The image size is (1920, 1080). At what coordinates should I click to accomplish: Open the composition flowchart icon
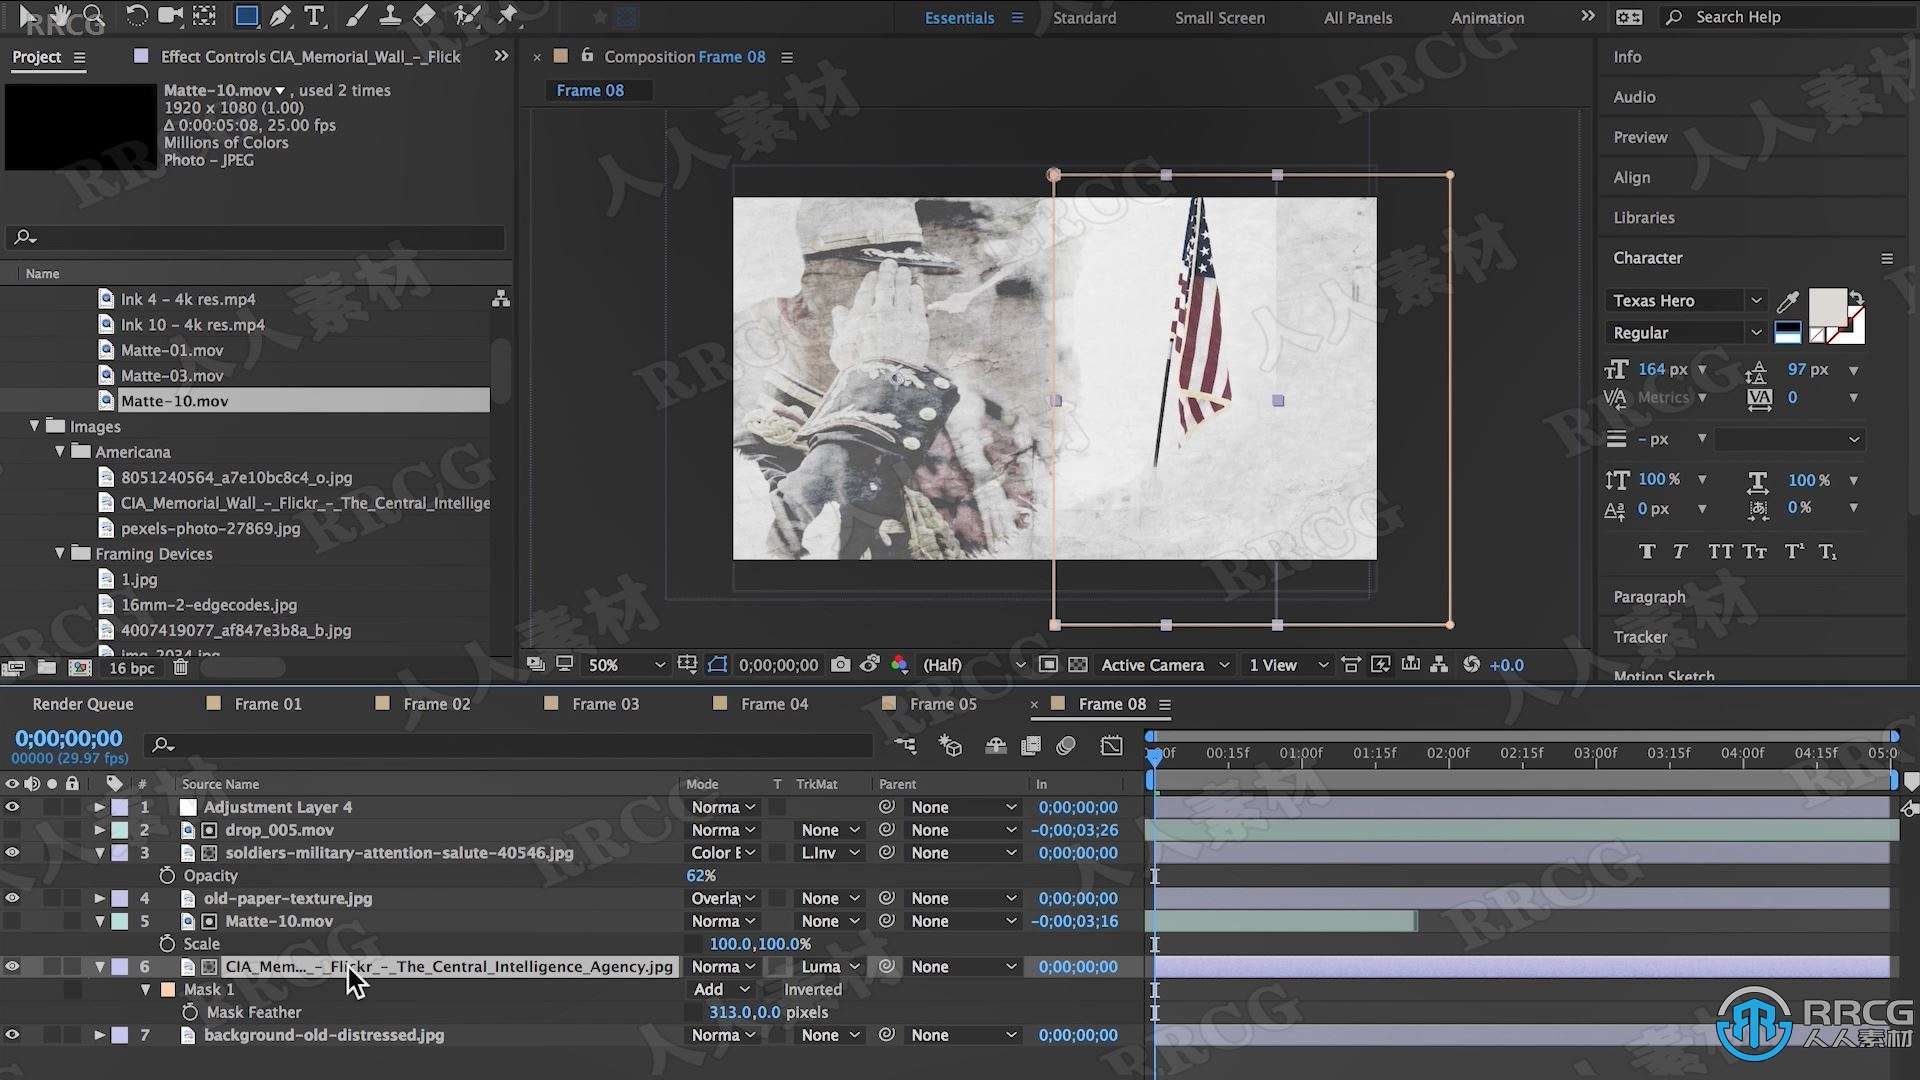pyautogui.click(x=1439, y=665)
